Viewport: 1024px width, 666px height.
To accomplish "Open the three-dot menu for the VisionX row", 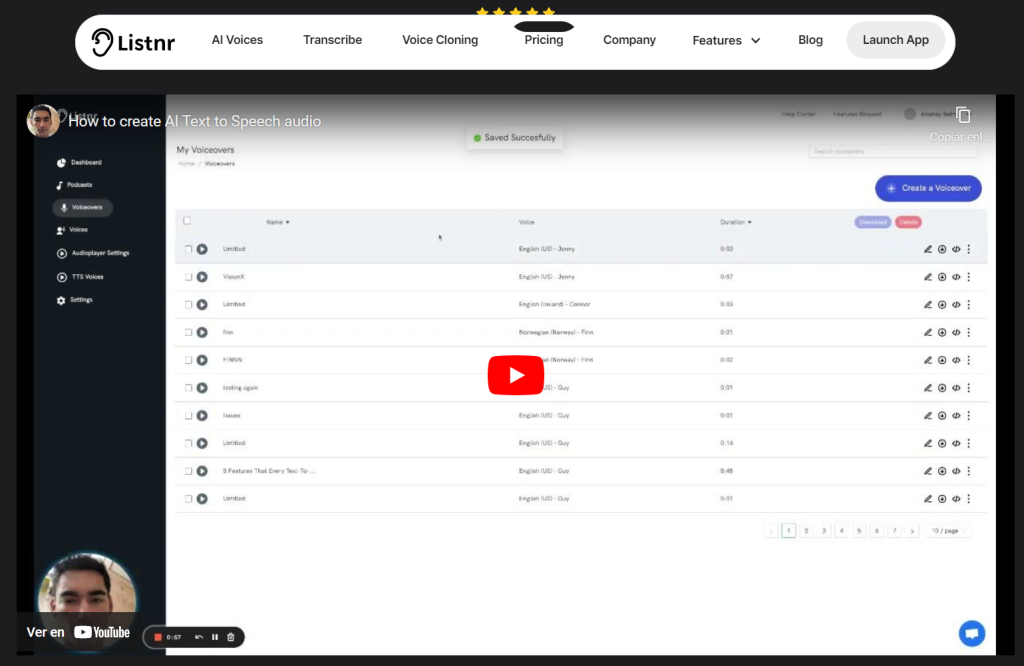I will tap(968, 277).
